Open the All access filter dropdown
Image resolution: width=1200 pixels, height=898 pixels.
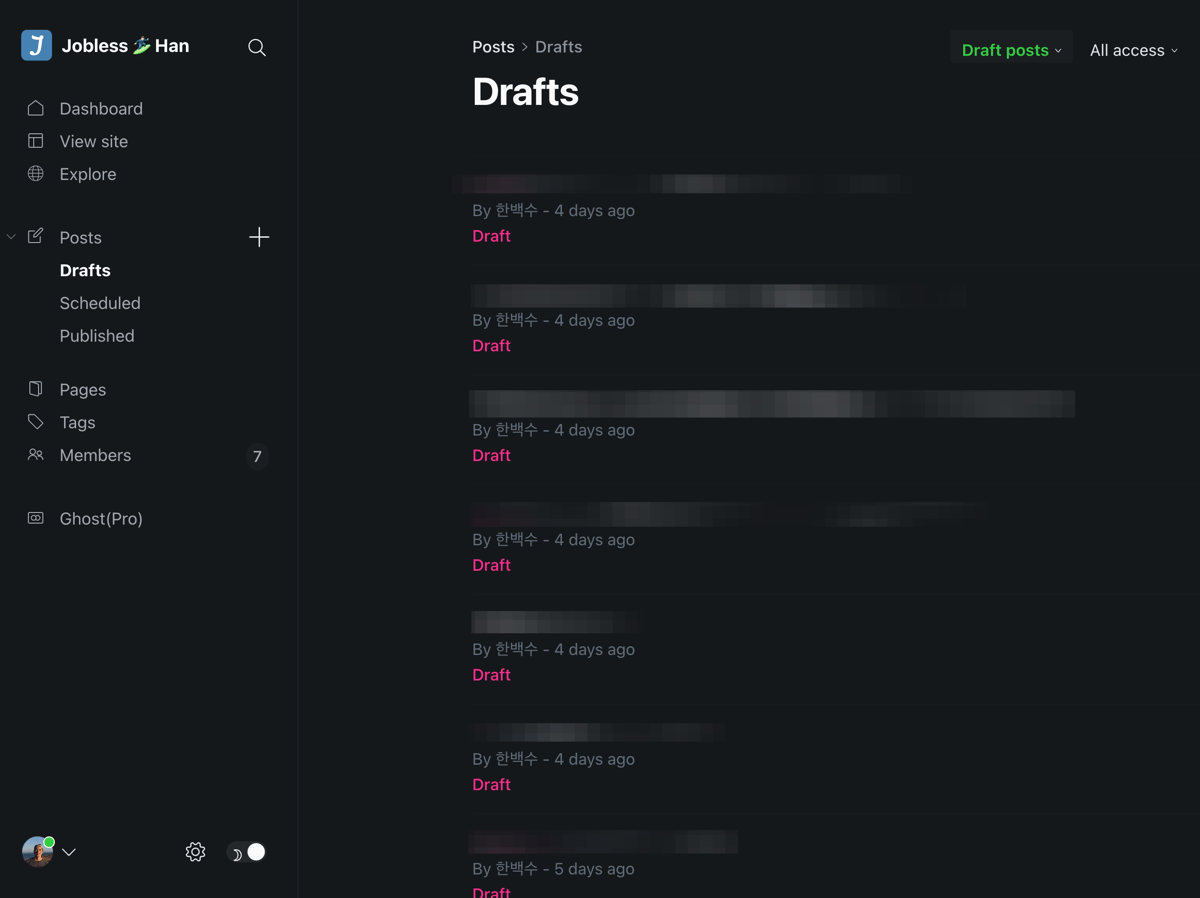pos(1133,50)
